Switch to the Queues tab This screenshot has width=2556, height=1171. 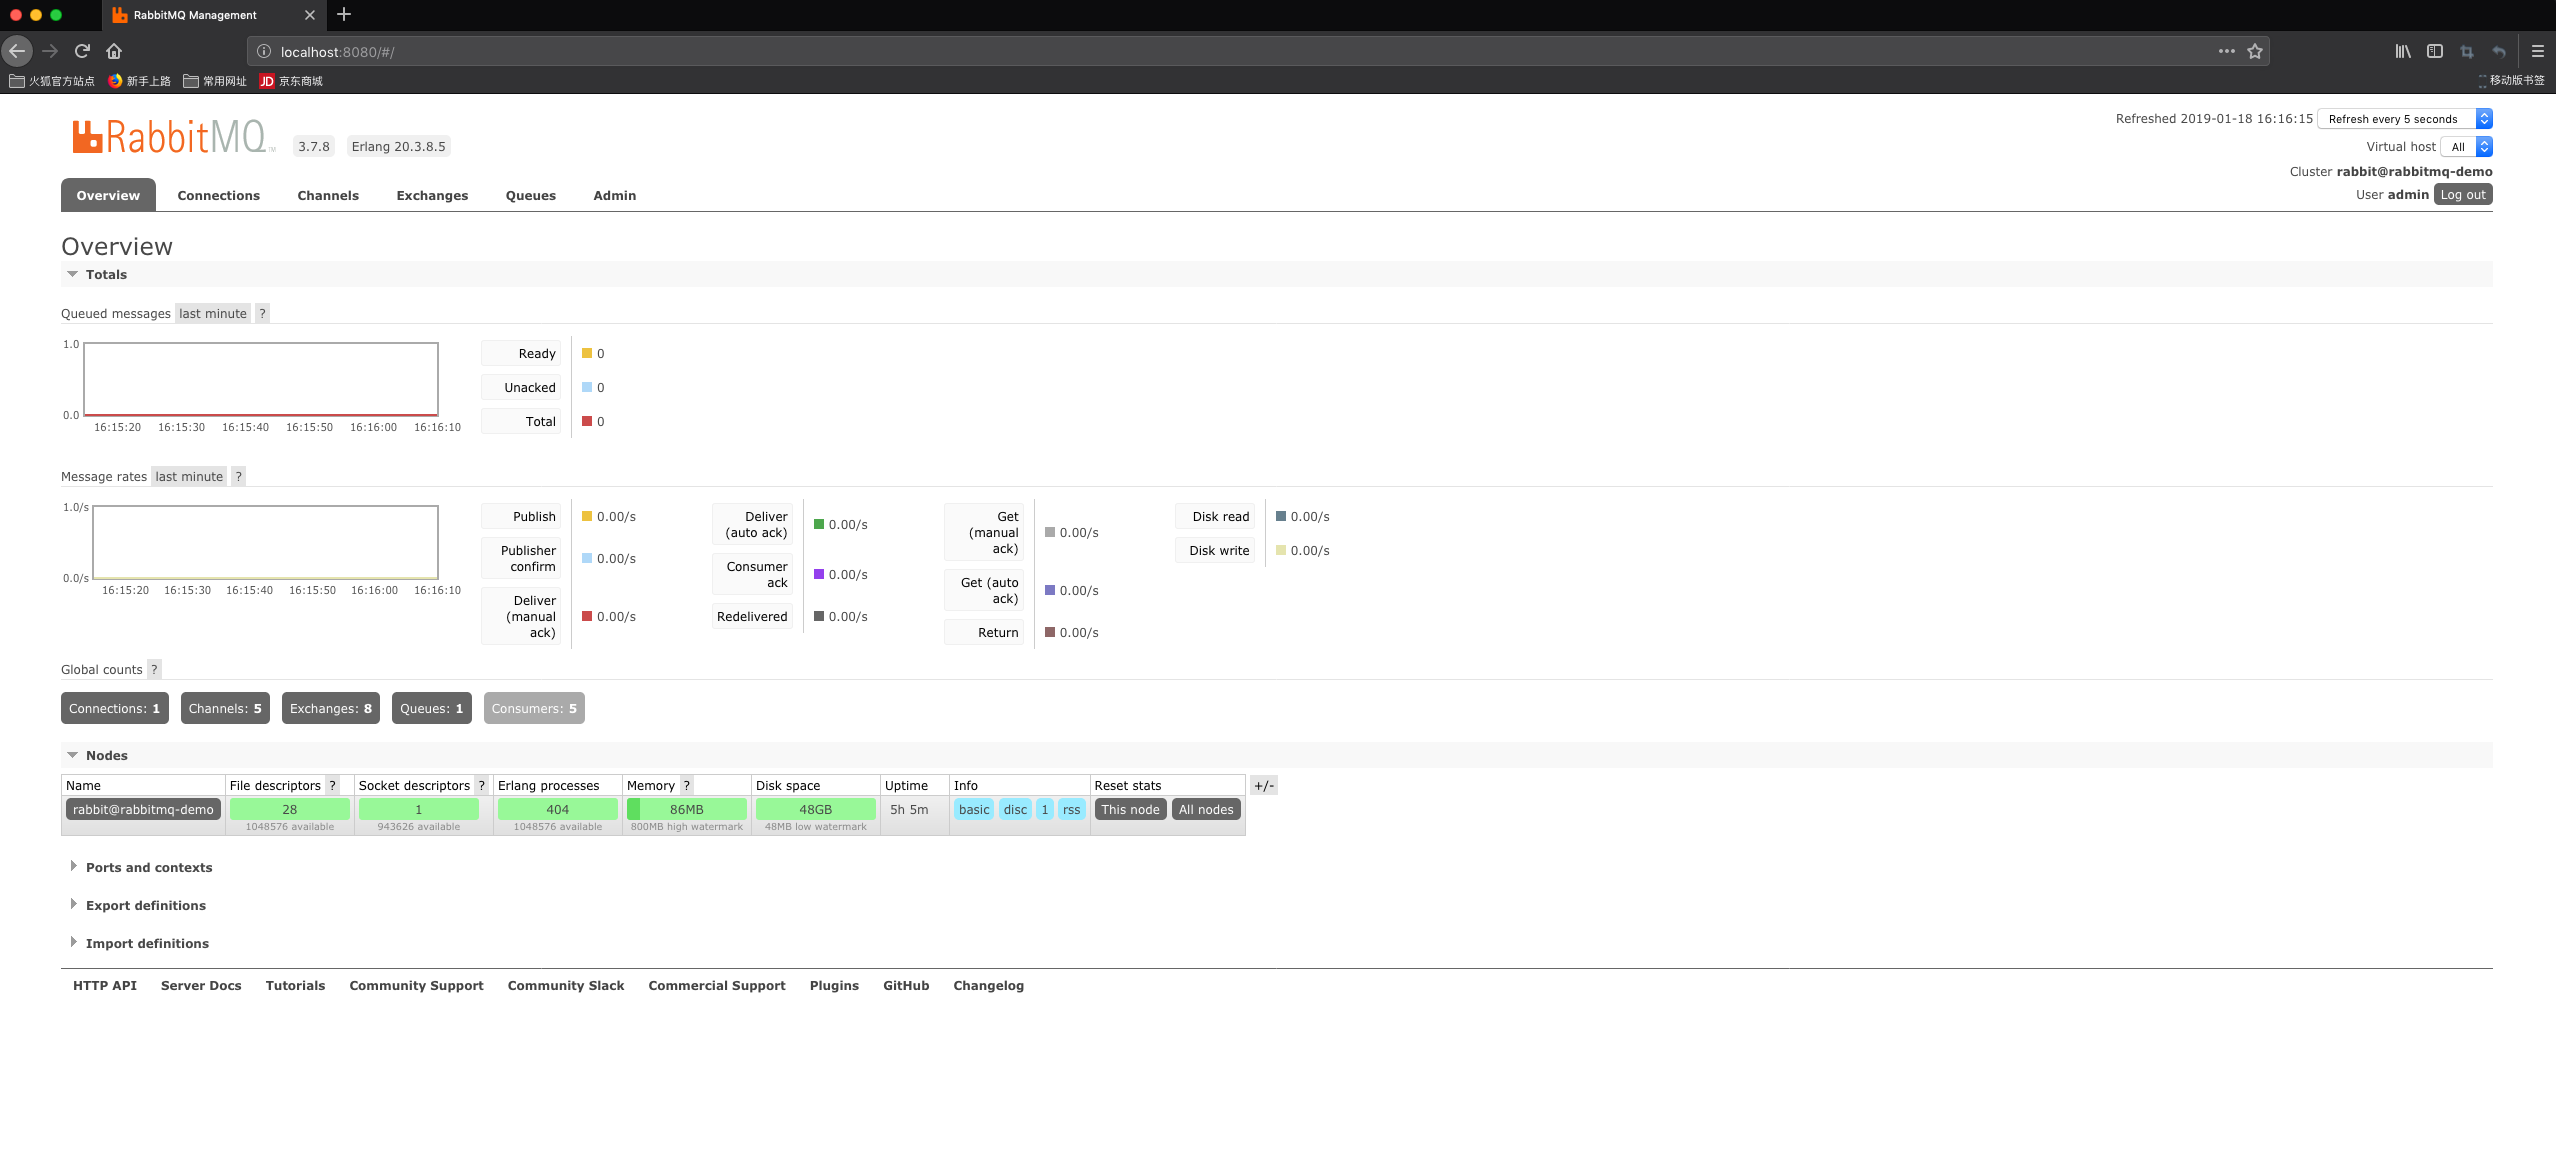pos(530,195)
